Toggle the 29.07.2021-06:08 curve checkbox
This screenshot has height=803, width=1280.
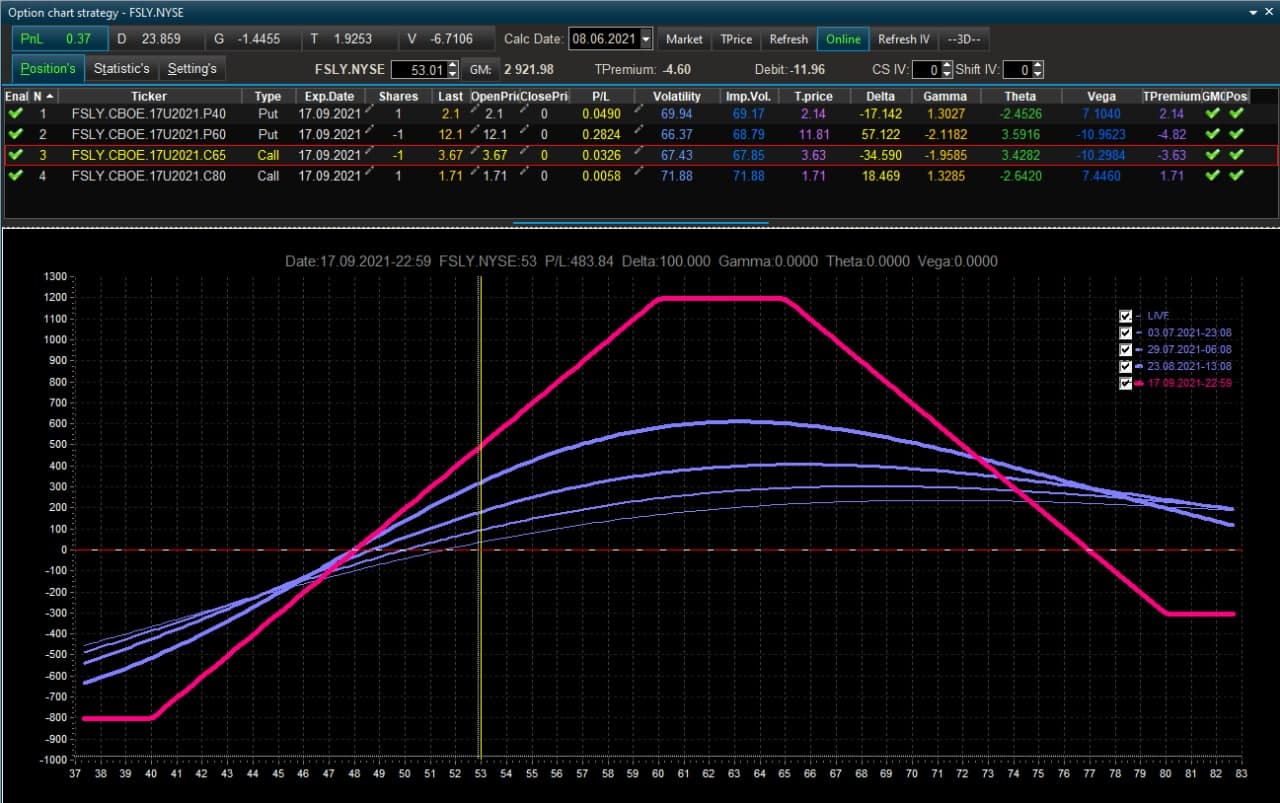[x=1127, y=349]
